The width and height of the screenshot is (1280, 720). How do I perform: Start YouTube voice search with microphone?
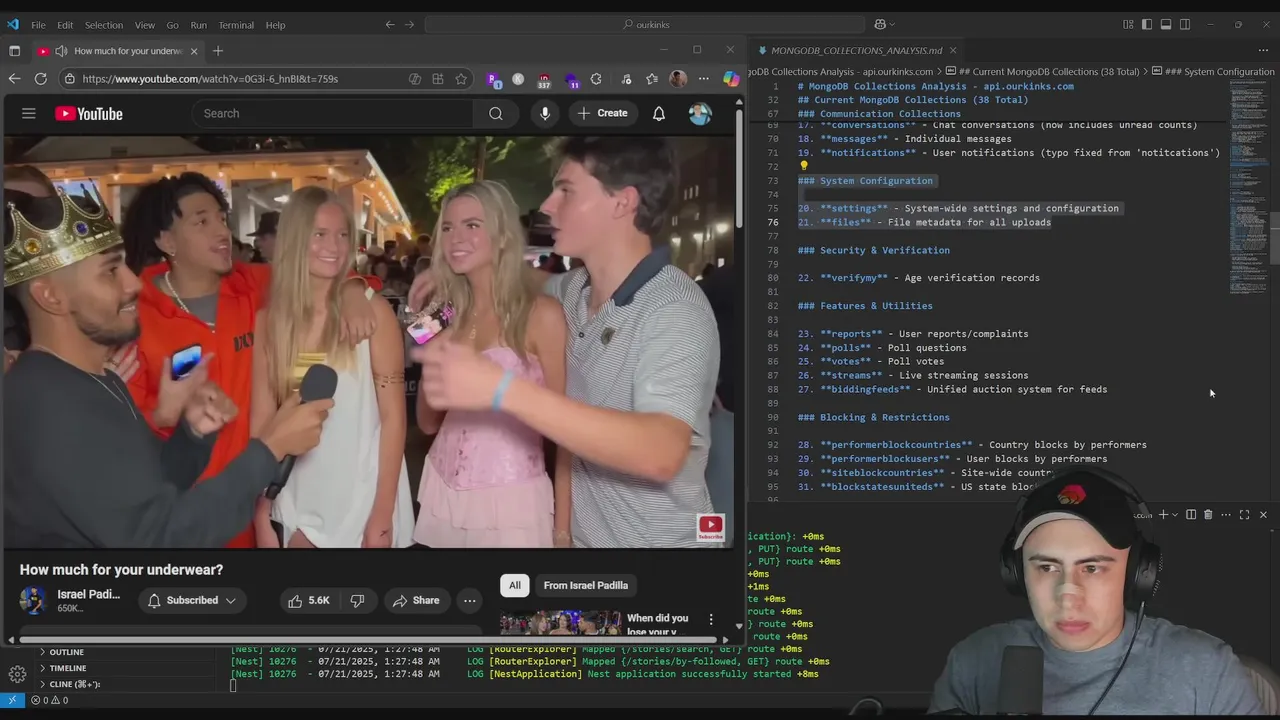[545, 114]
